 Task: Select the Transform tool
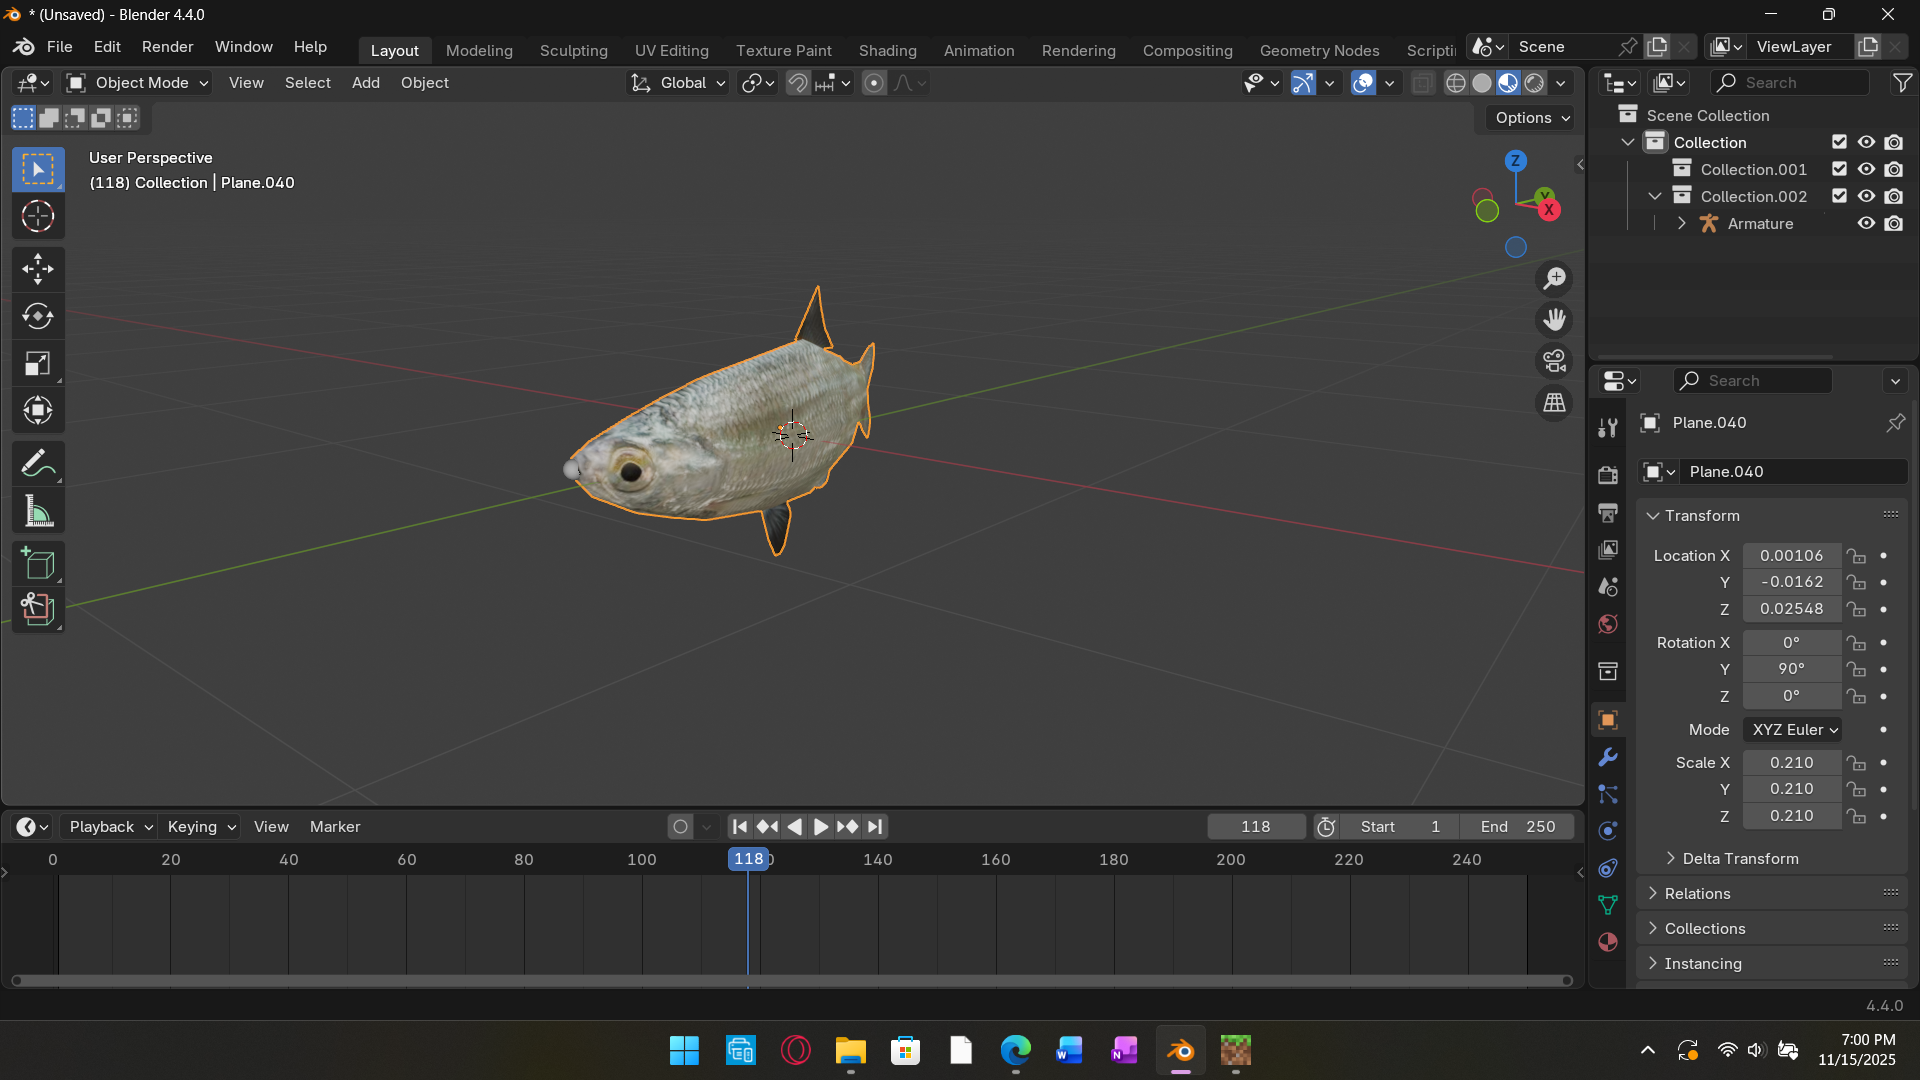click(38, 411)
